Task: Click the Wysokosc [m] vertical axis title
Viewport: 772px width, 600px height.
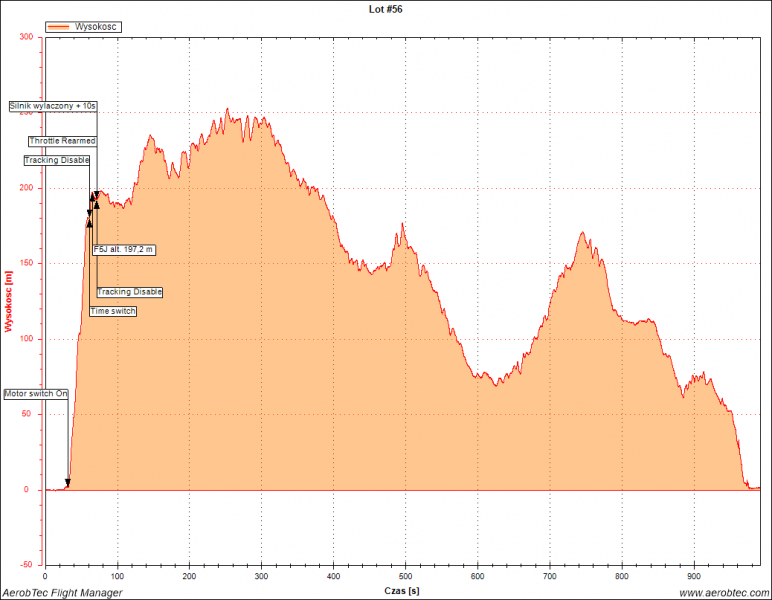Action: click(9, 301)
